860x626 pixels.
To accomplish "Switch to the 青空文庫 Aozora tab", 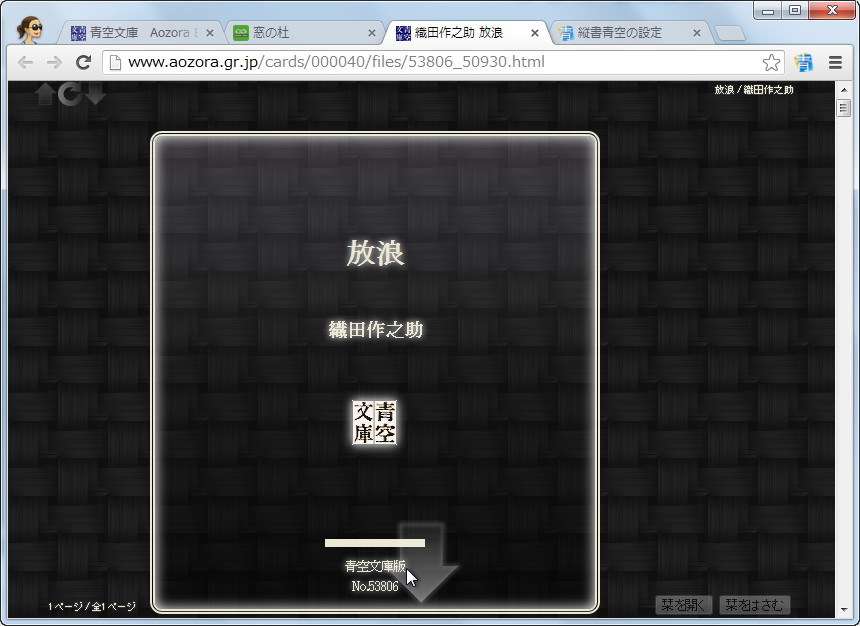I will (140, 33).
